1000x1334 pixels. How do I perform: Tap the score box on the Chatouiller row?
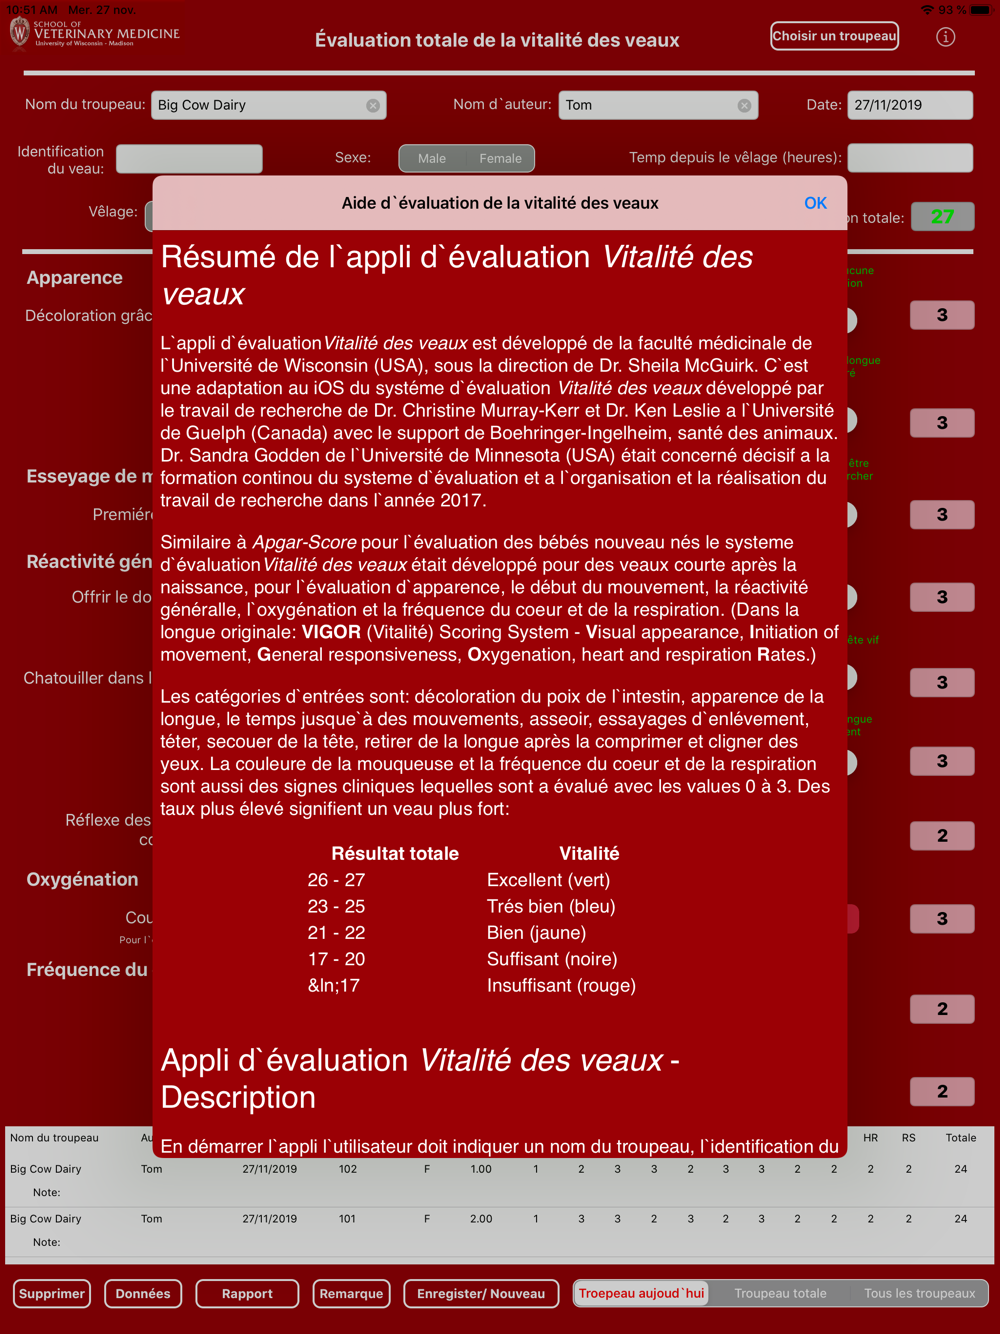point(942,682)
